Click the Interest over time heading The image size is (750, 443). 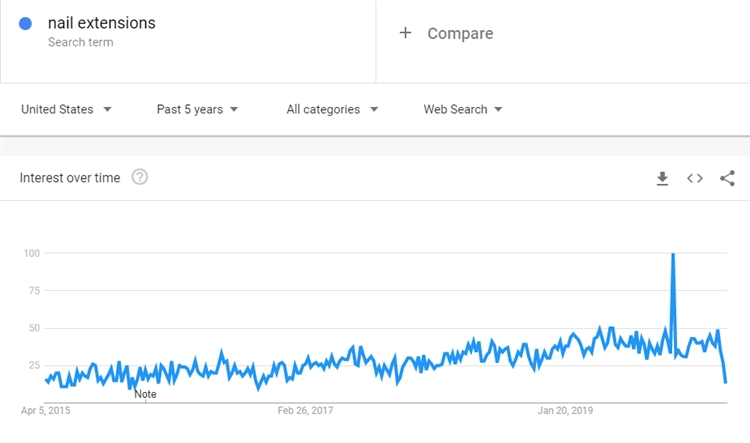[70, 178]
